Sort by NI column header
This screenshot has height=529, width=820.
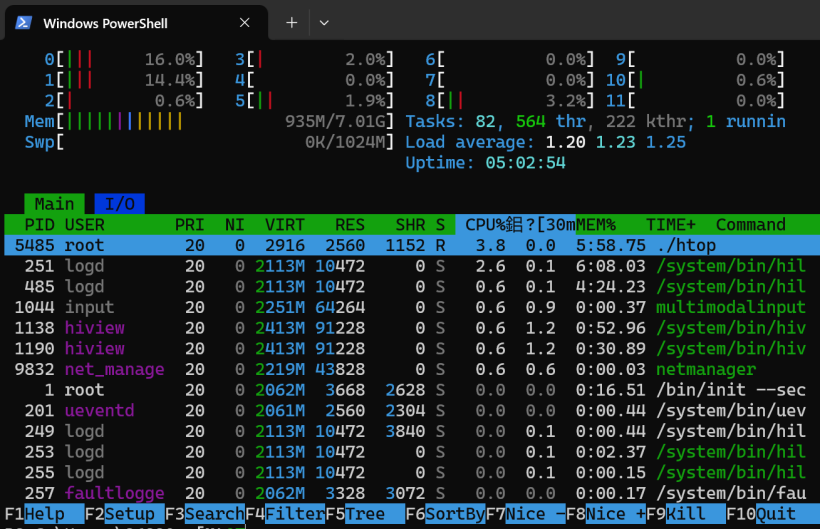(235, 225)
